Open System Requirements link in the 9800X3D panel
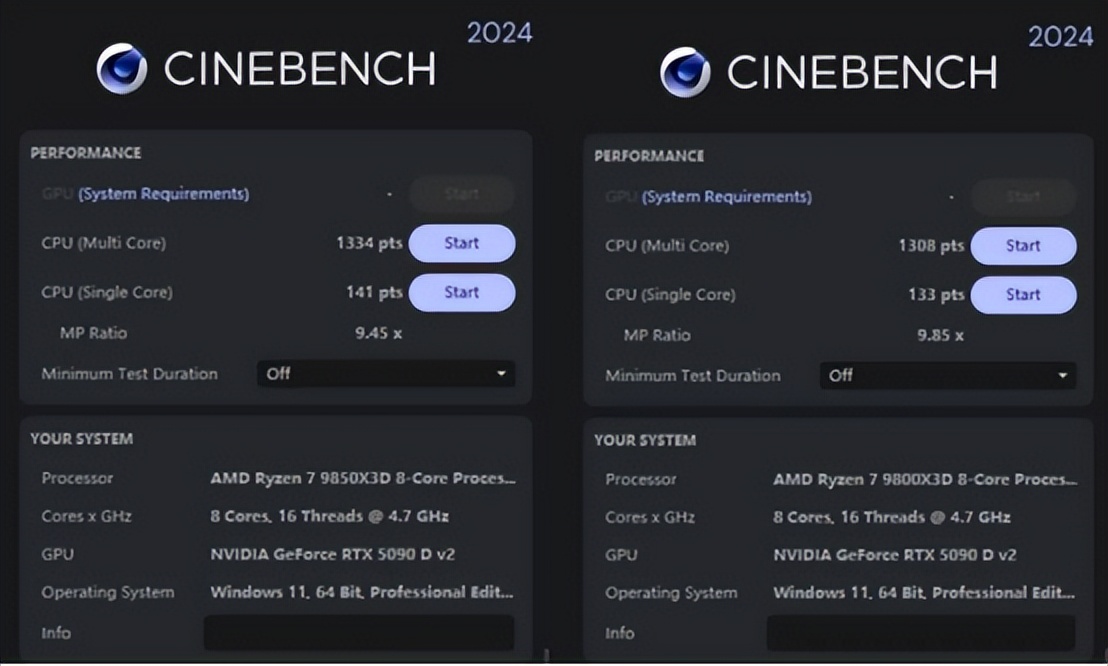Viewport: 1108px width, 666px height. point(726,197)
